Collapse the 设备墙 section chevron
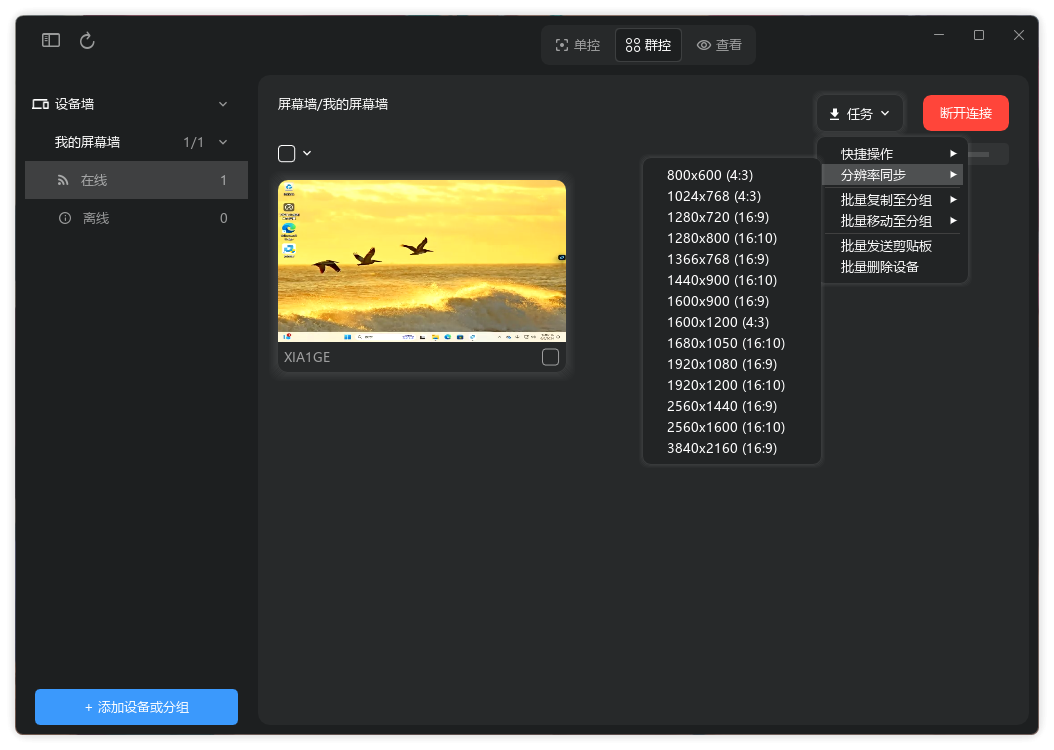This screenshot has height=750, width=1054. tap(223, 104)
